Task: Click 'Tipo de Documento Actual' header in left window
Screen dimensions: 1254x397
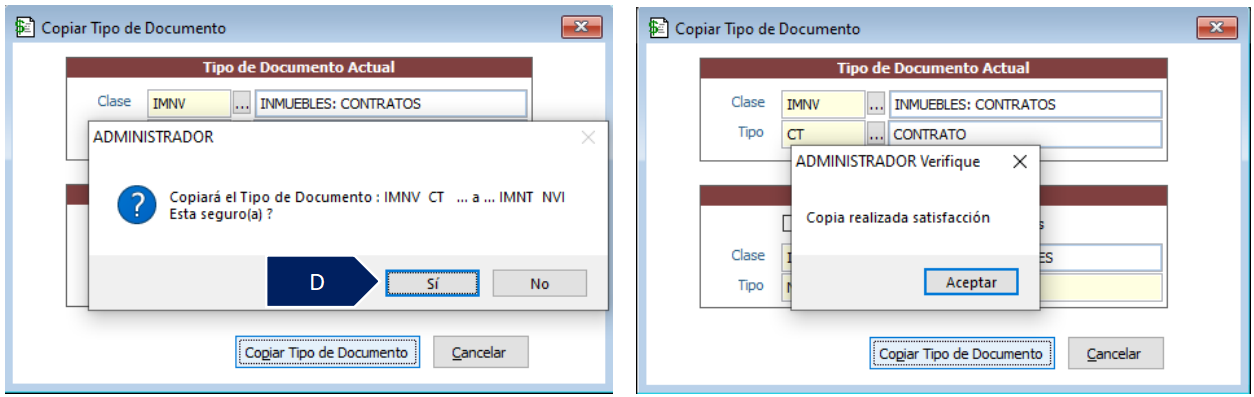Action: pos(299,67)
